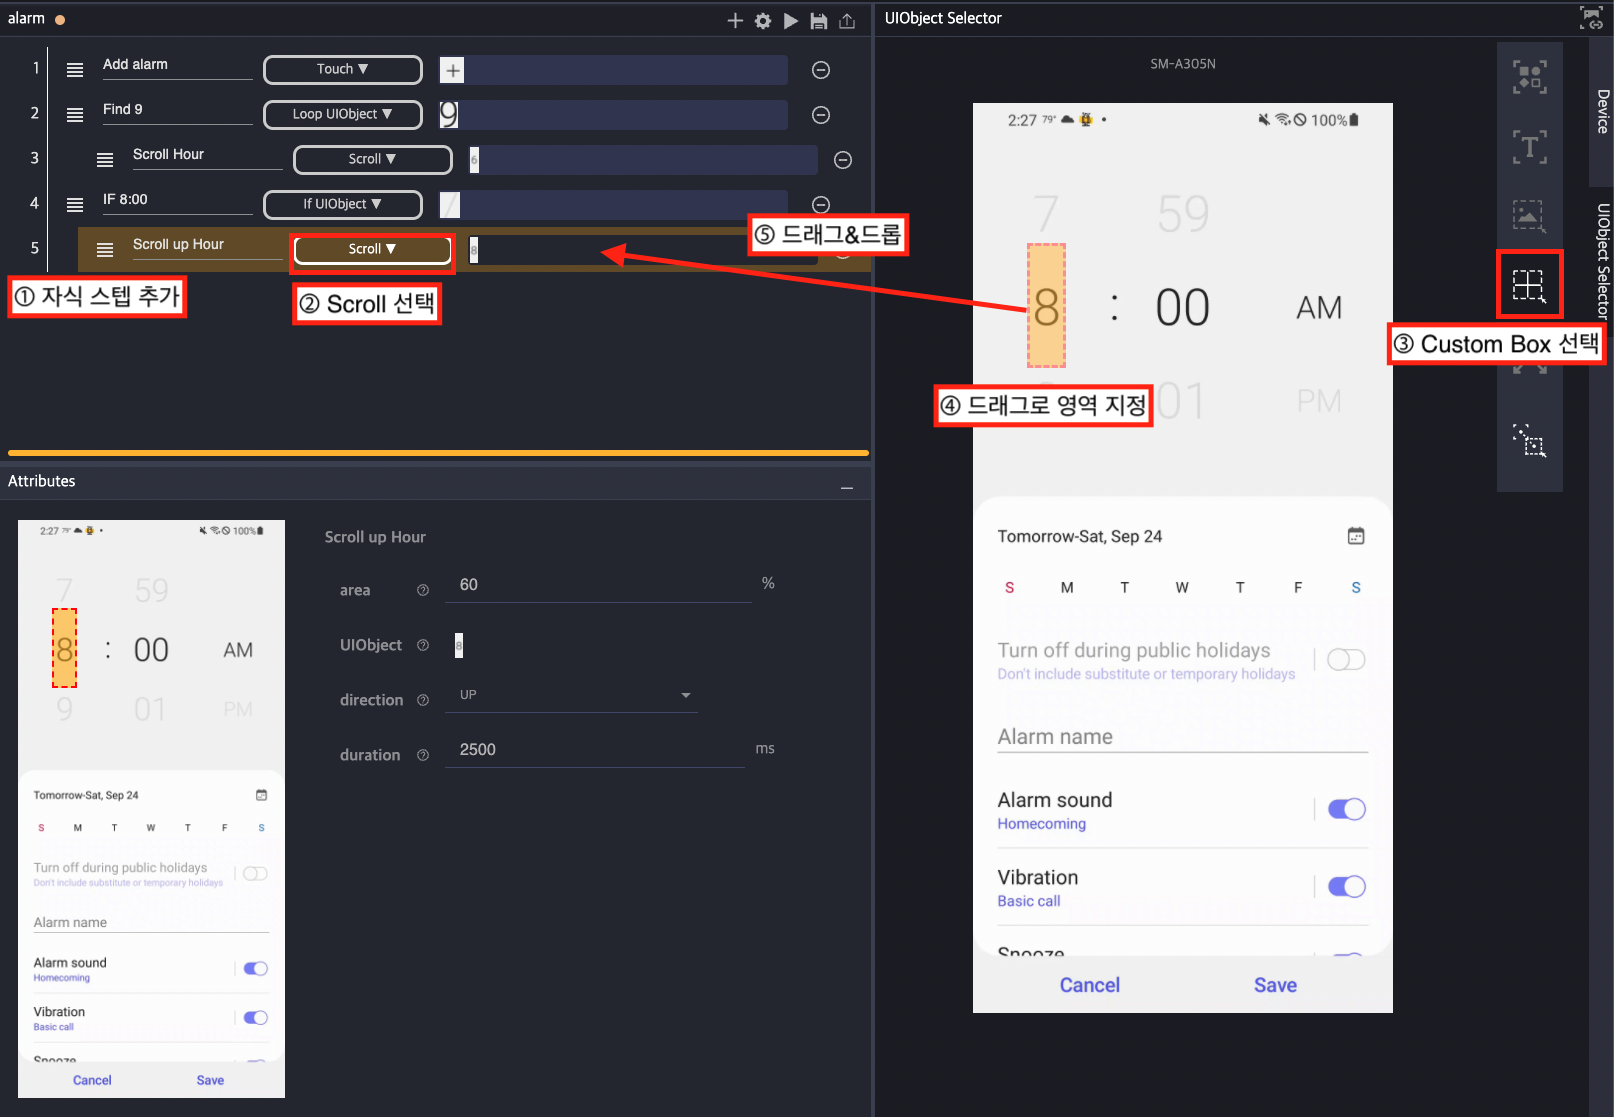Select the text detection selector tool
1614x1117 pixels.
click(1529, 147)
